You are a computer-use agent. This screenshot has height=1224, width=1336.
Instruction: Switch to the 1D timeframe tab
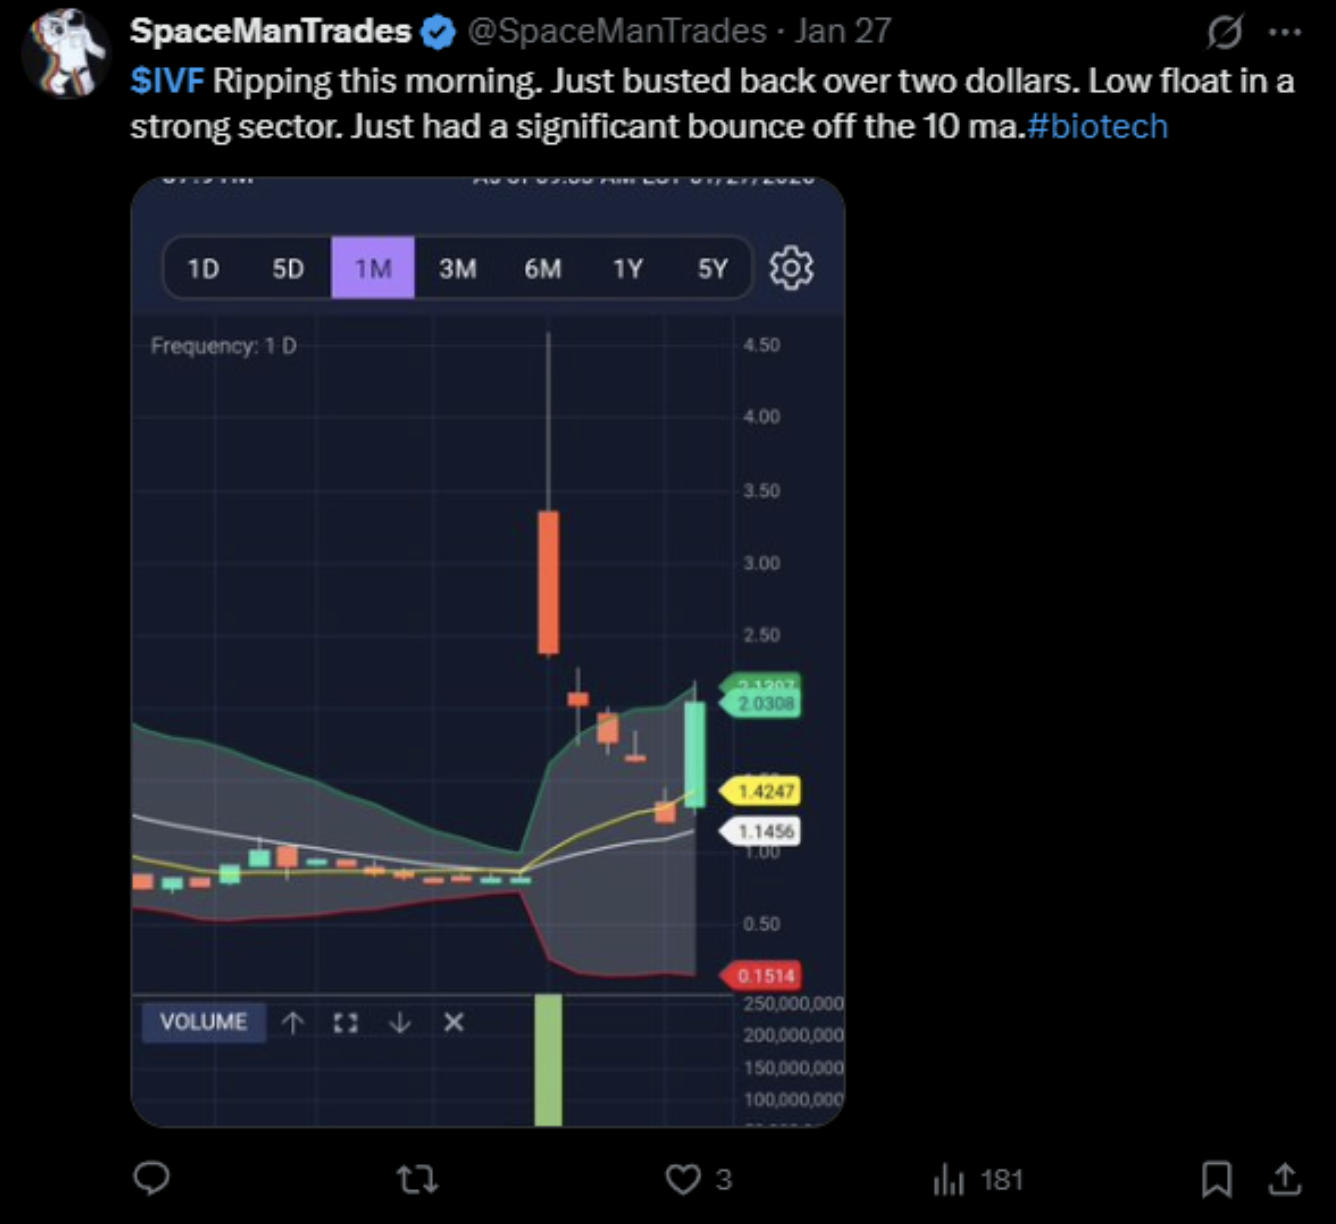[203, 268]
